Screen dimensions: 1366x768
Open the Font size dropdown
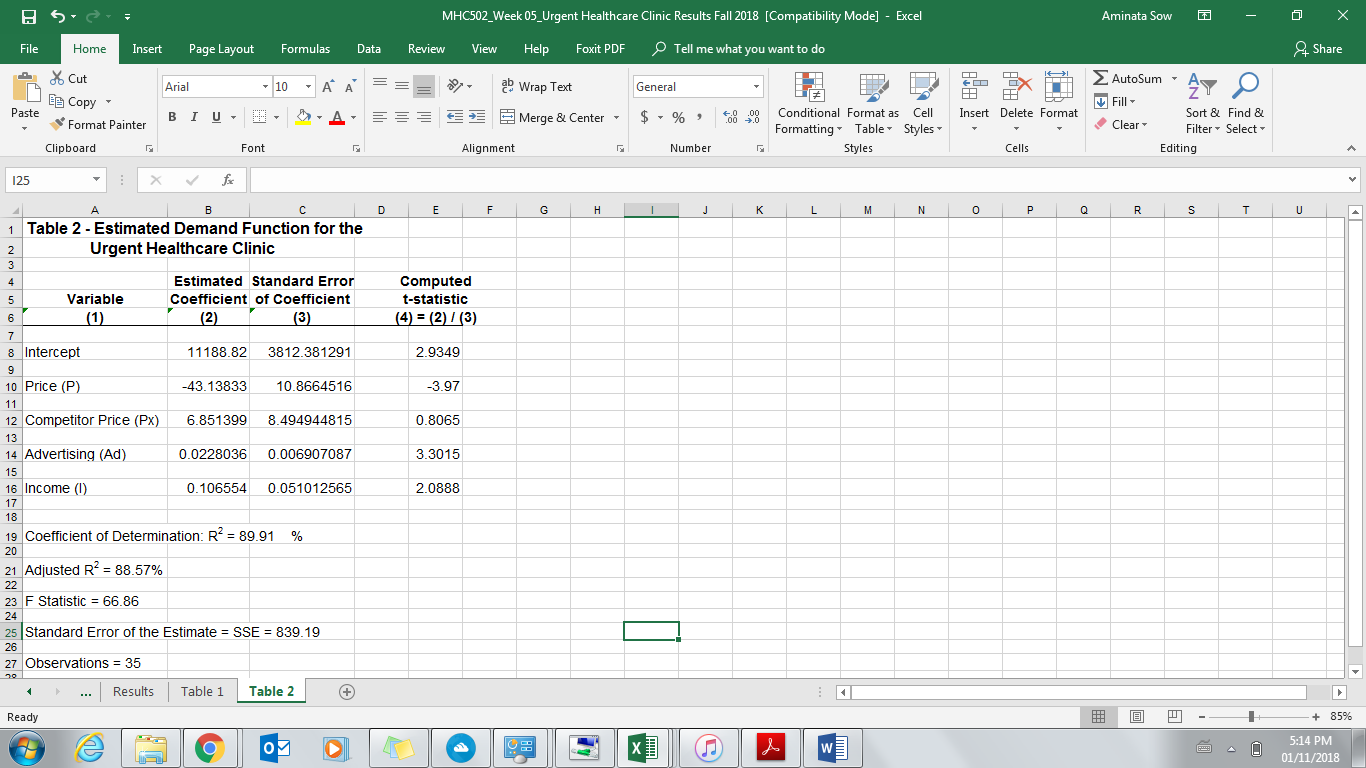click(309, 87)
